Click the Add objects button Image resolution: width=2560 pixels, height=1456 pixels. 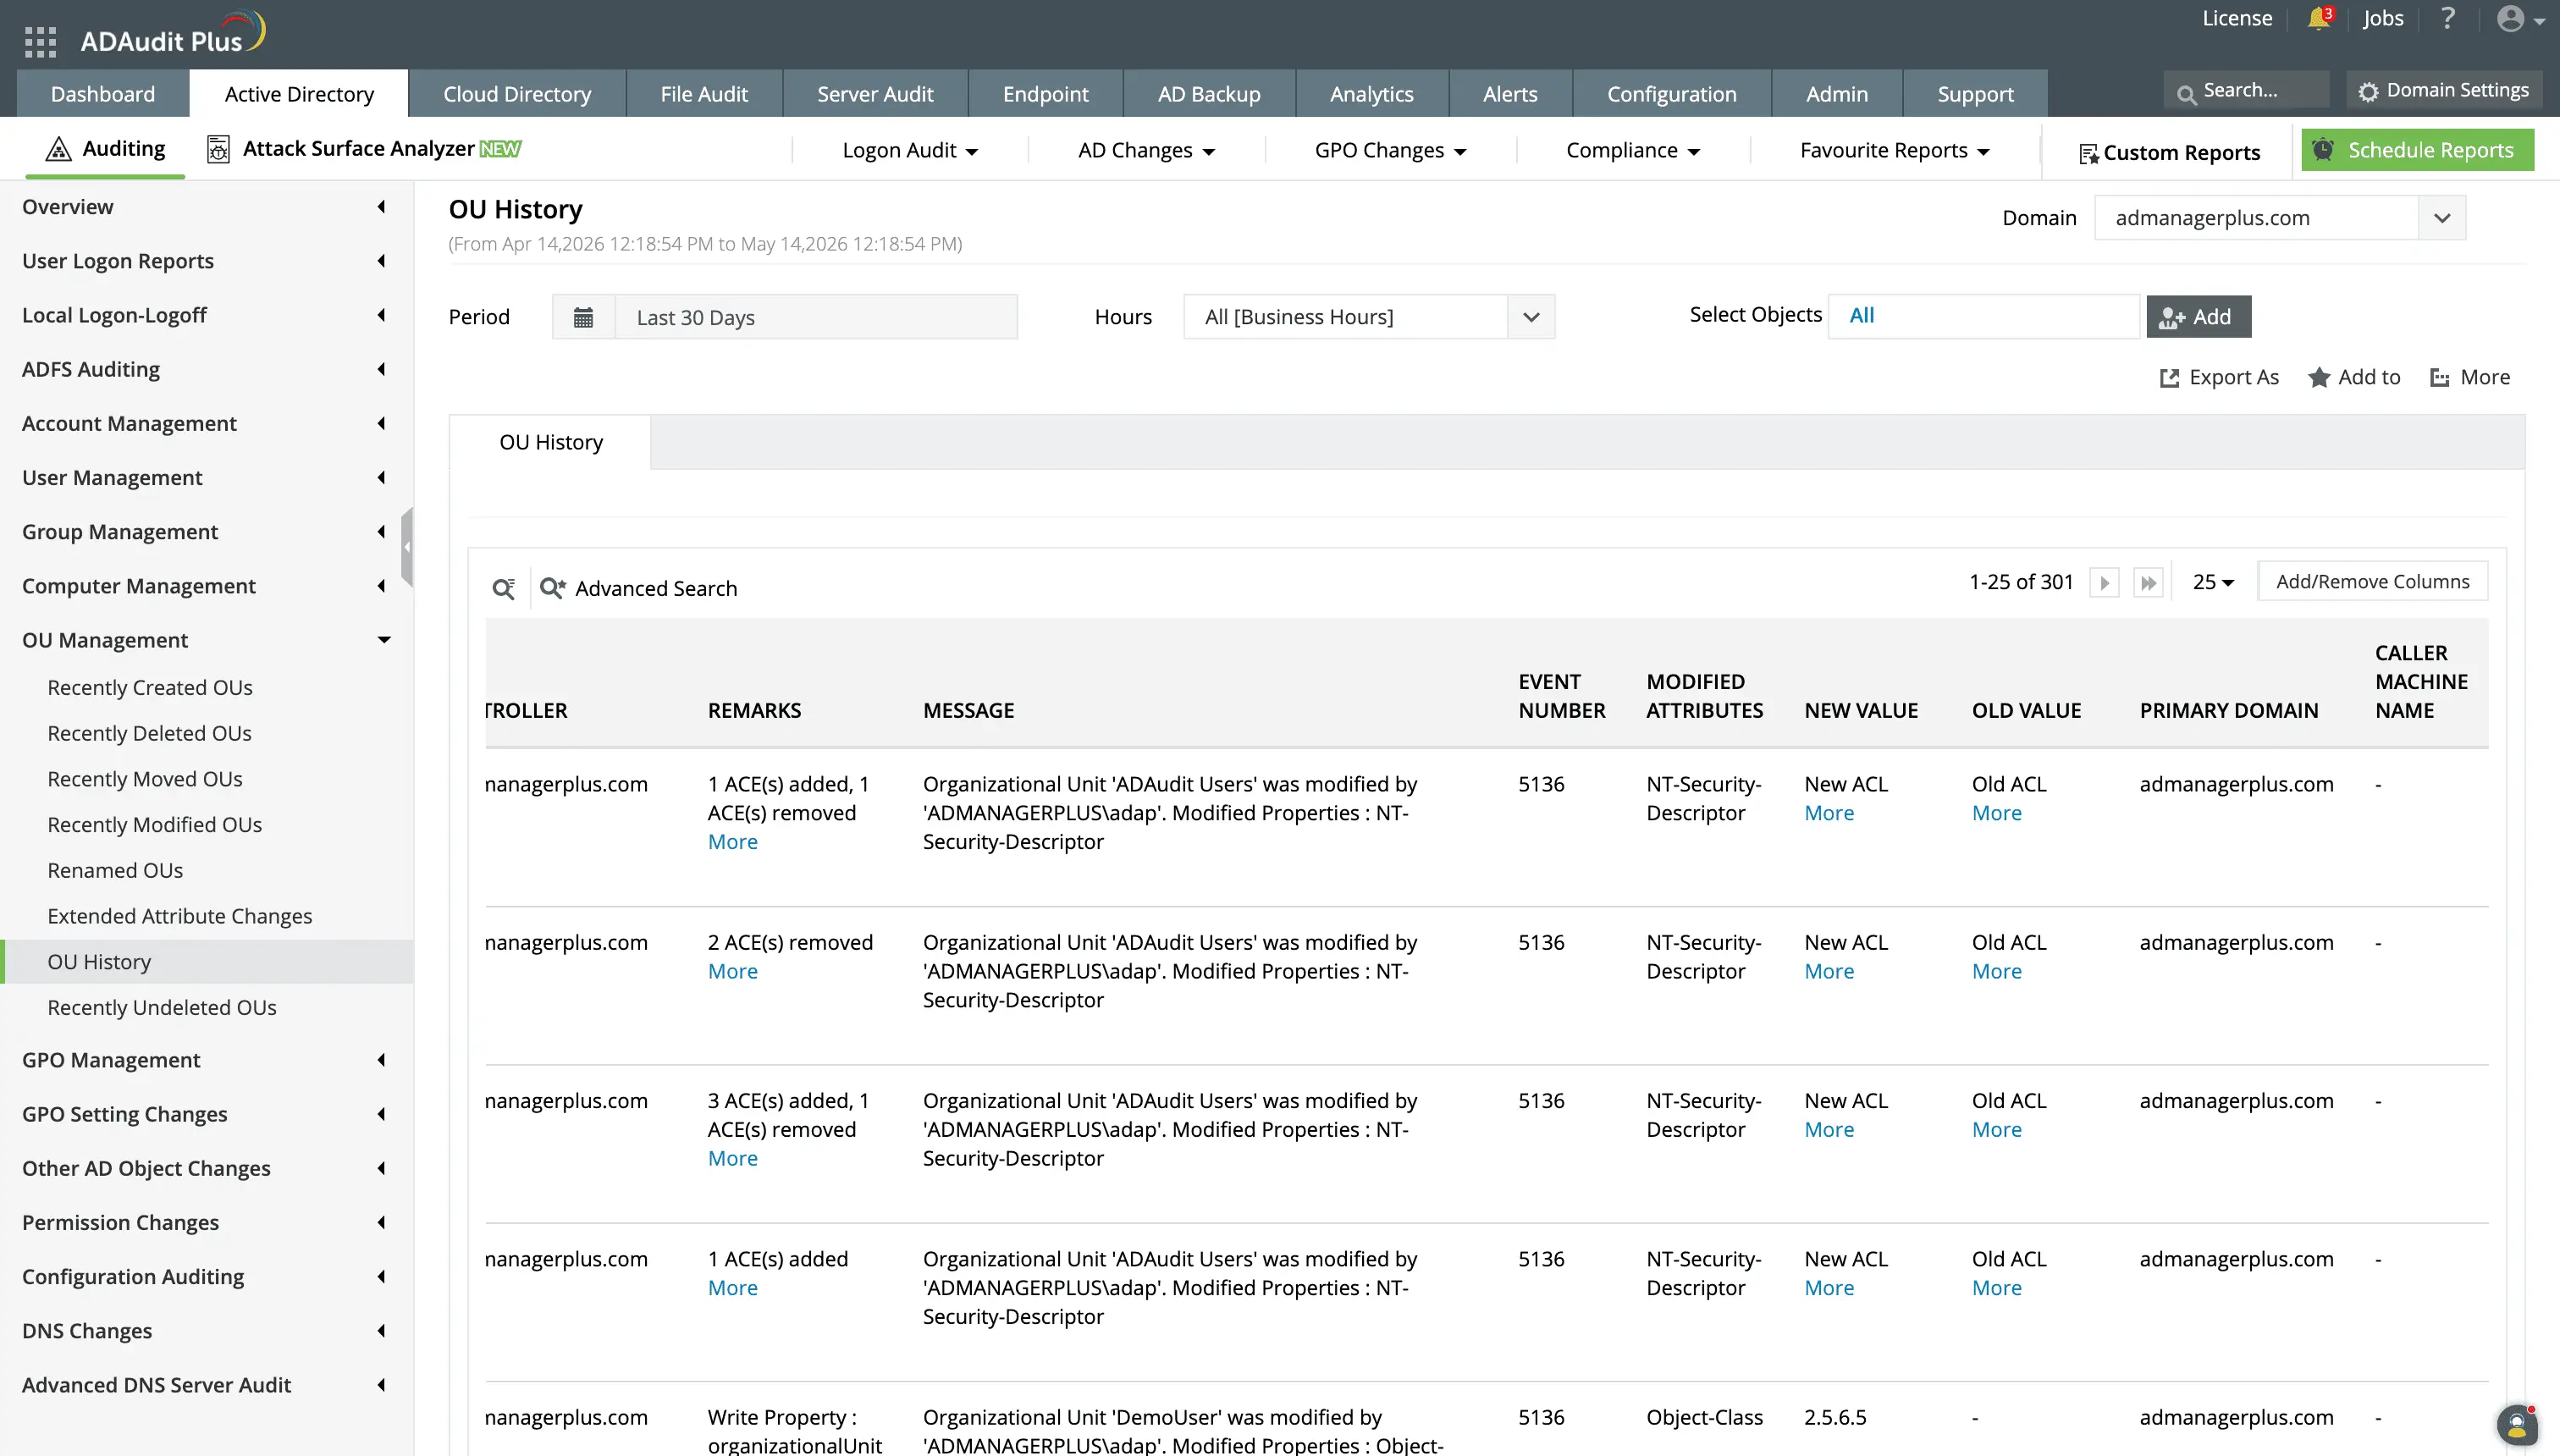[2198, 317]
